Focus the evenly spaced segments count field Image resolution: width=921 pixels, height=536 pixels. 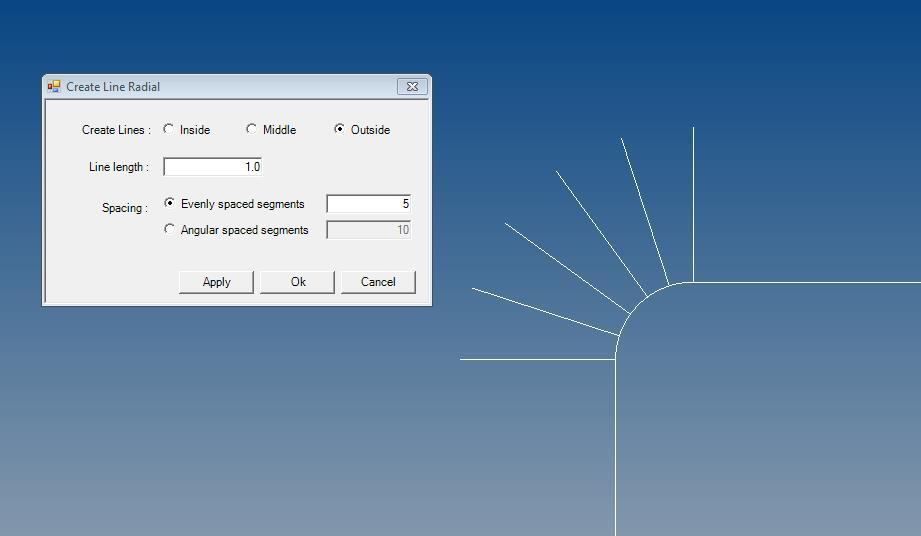pyautogui.click(x=369, y=204)
